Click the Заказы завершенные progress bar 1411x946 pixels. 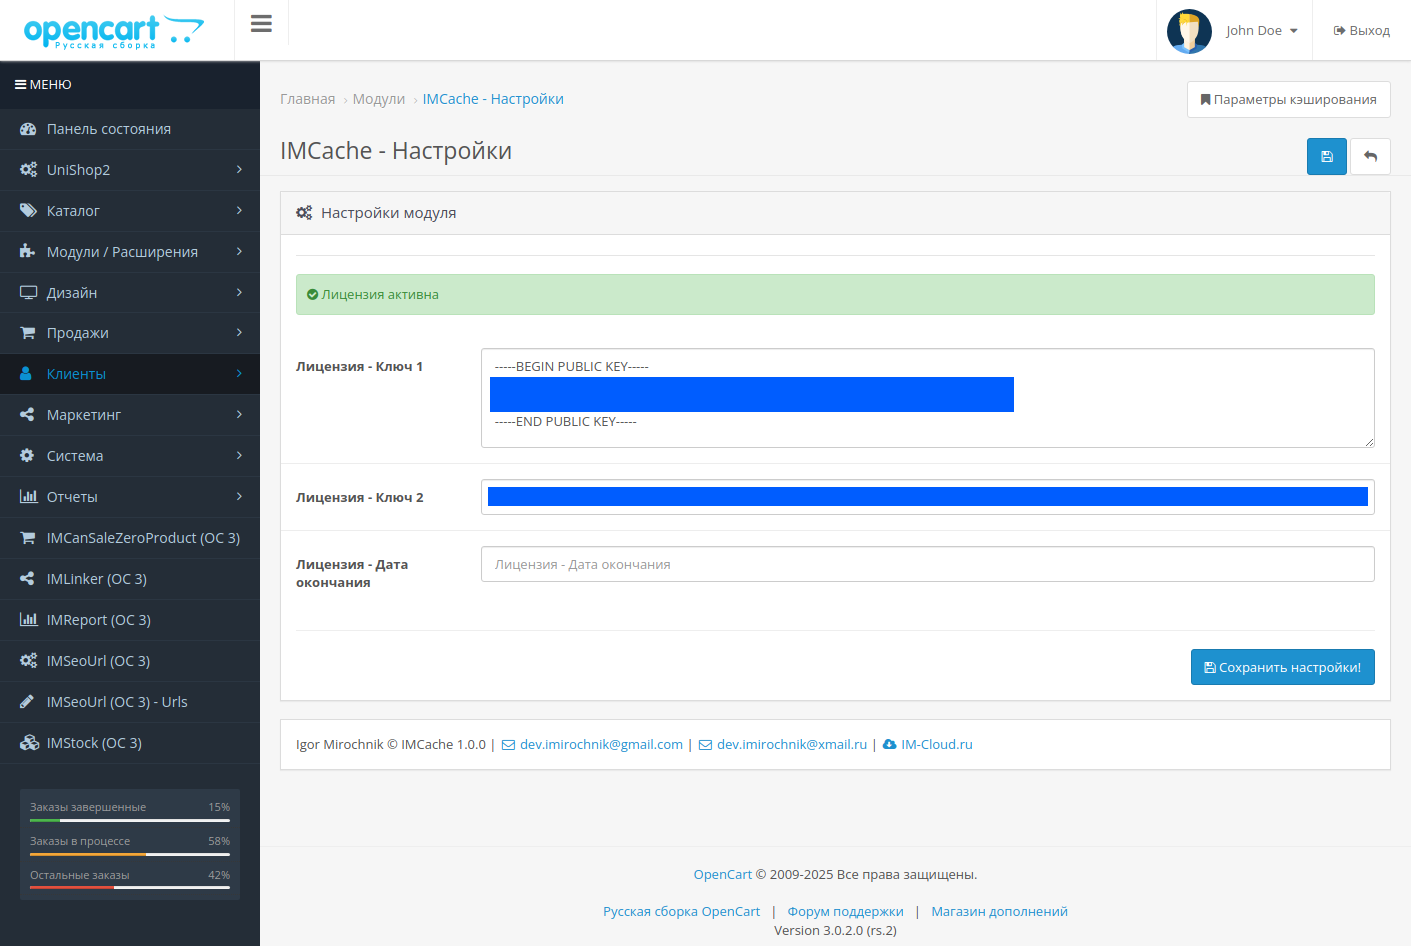(x=130, y=820)
